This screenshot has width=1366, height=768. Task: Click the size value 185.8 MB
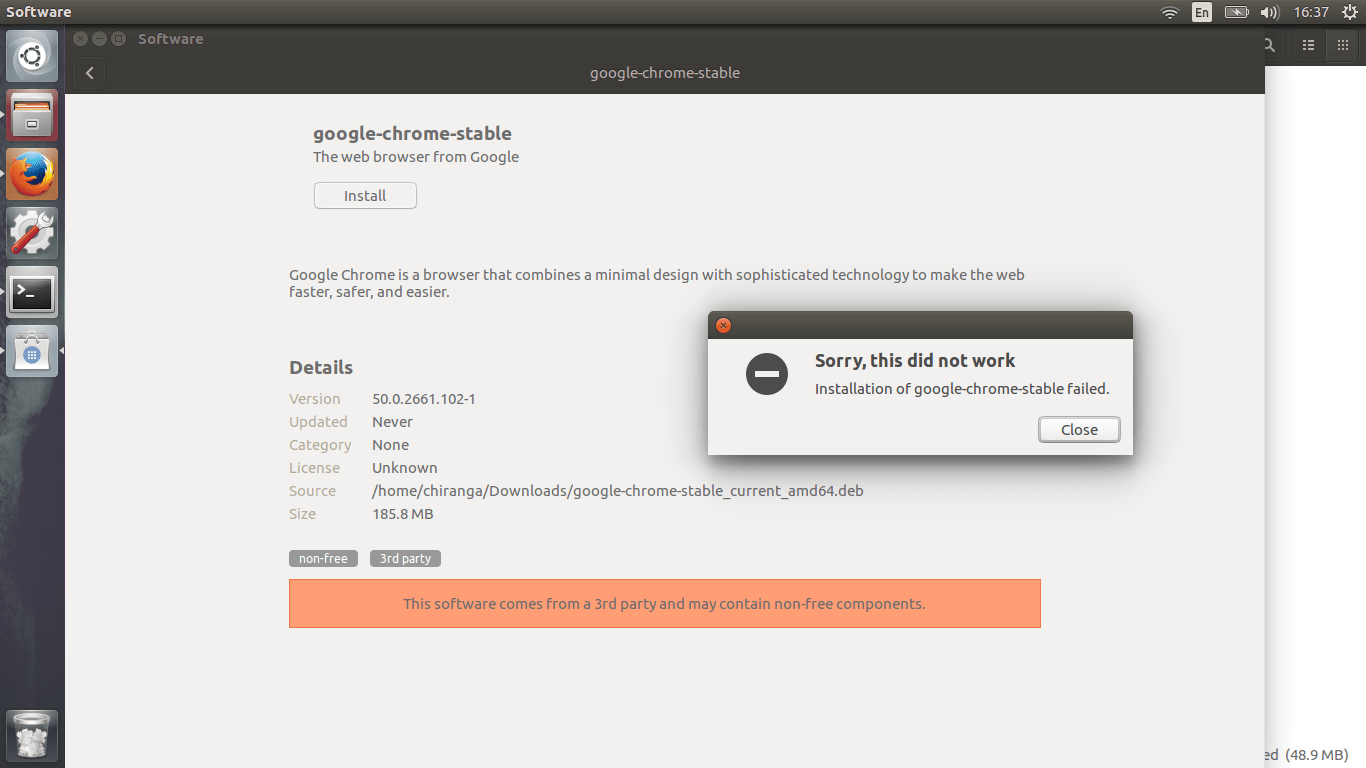pyautogui.click(x=403, y=514)
